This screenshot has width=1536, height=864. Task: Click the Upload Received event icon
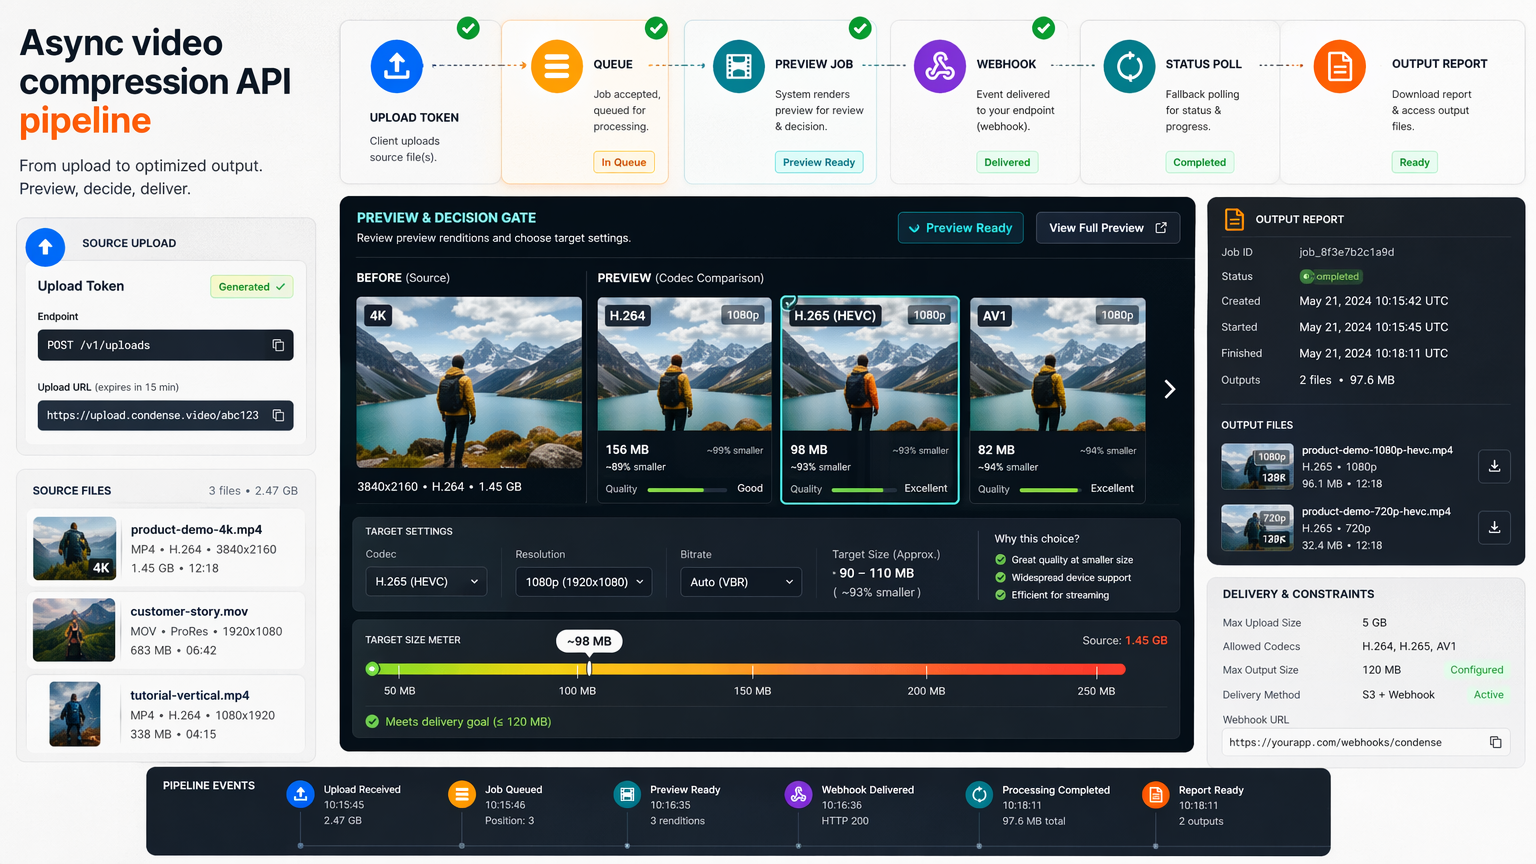coord(300,794)
